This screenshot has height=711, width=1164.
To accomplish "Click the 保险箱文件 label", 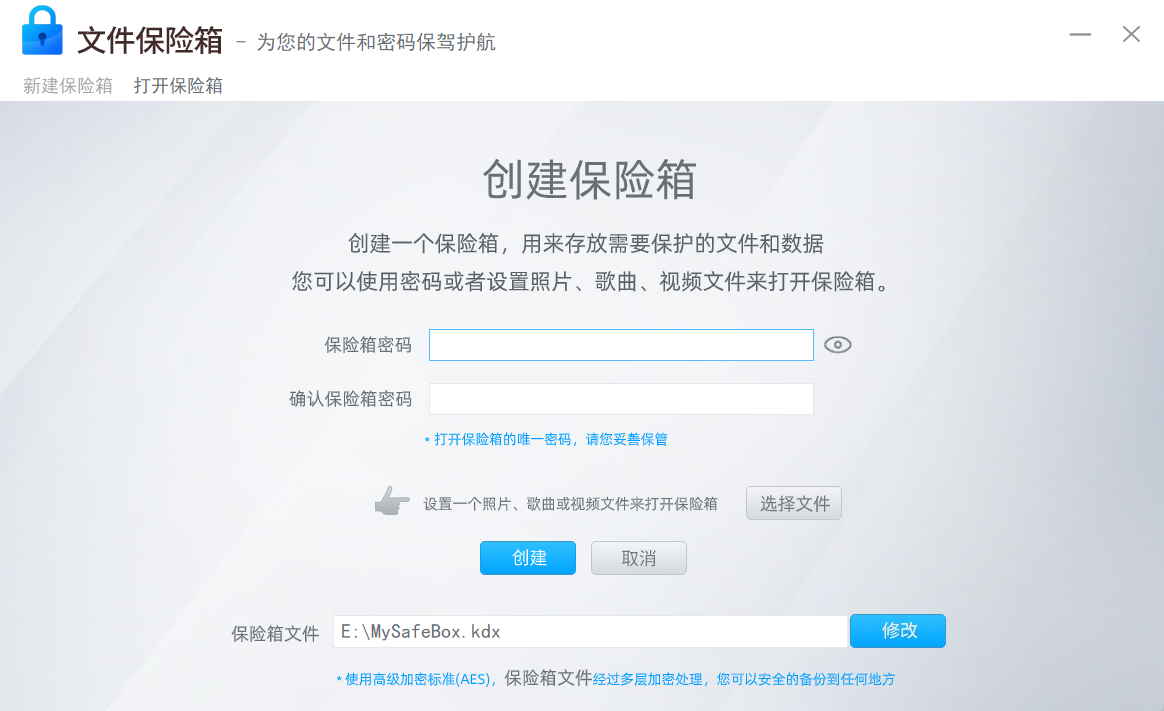I will pyautogui.click(x=275, y=634).
